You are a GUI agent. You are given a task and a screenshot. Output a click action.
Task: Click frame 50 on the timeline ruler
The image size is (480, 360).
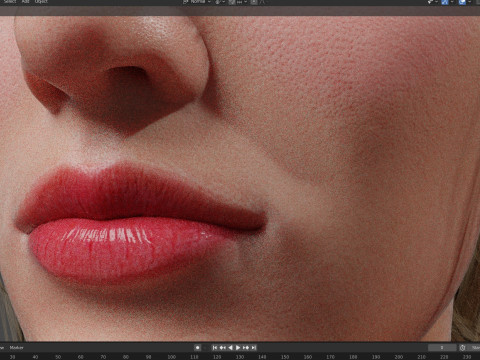pos(58,357)
